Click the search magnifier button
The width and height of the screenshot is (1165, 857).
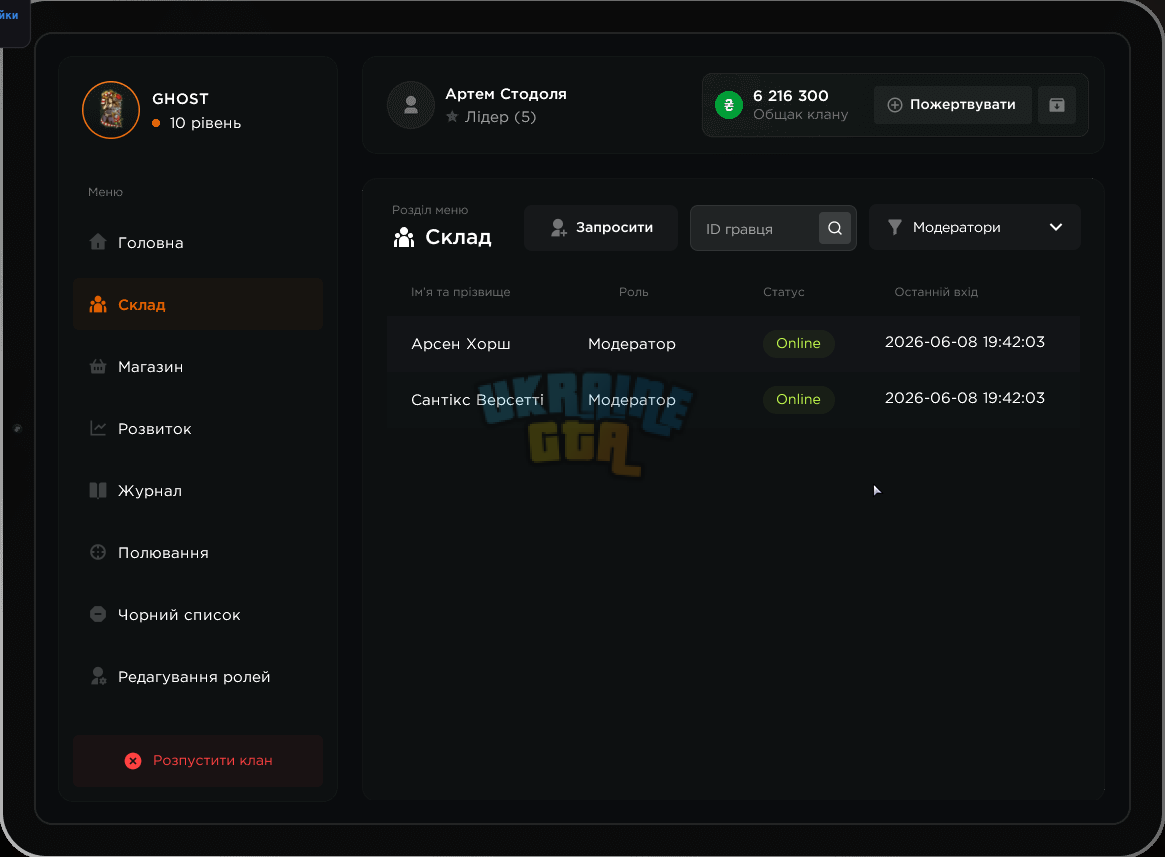tap(835, 228)
